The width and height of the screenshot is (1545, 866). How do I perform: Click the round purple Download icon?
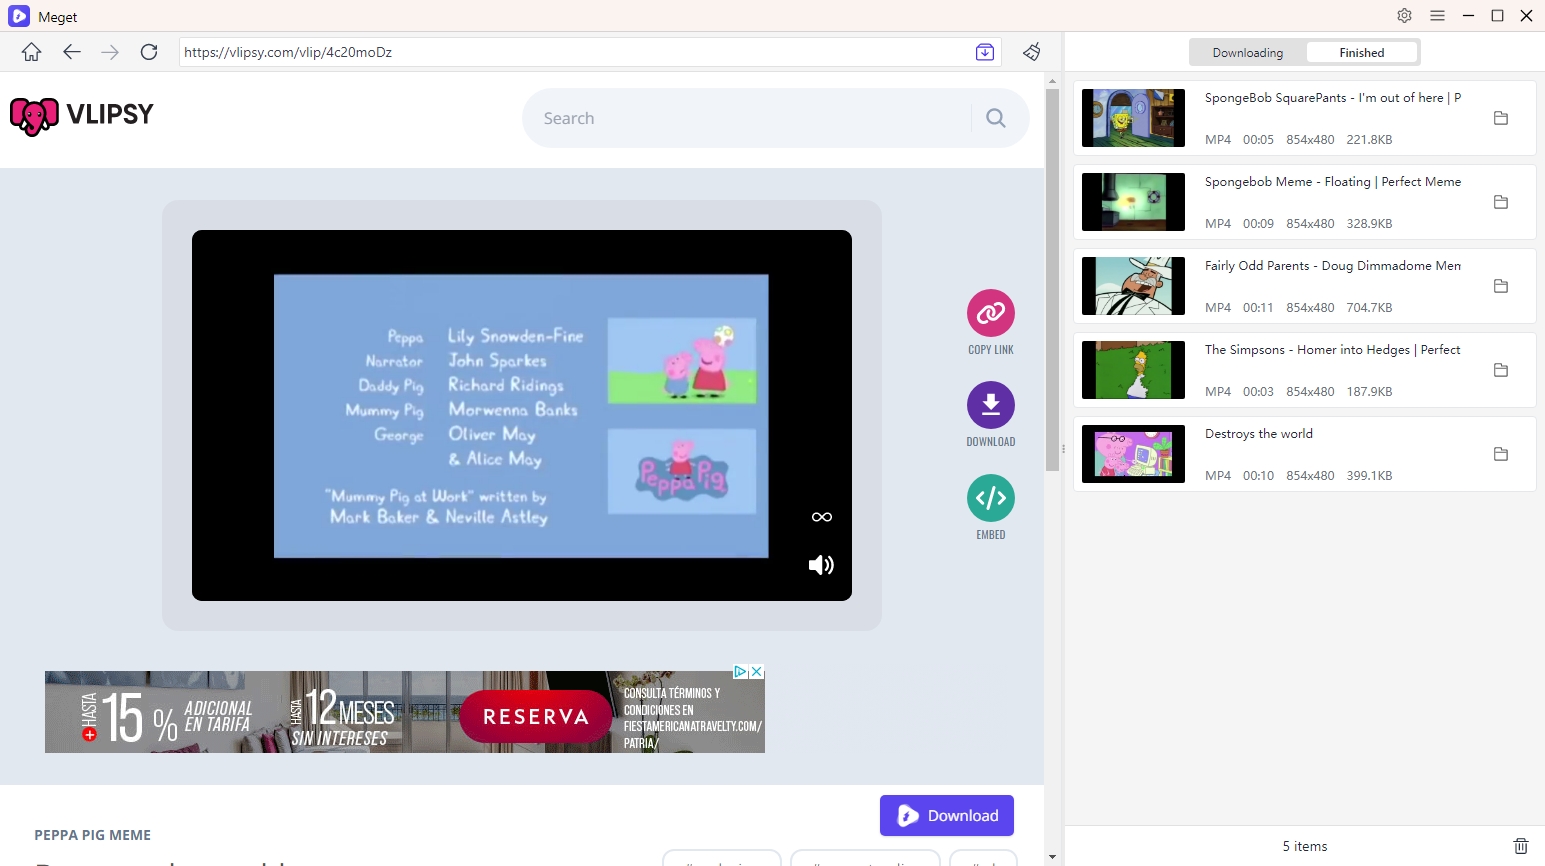pyautogui.click(x=991, y=405)
